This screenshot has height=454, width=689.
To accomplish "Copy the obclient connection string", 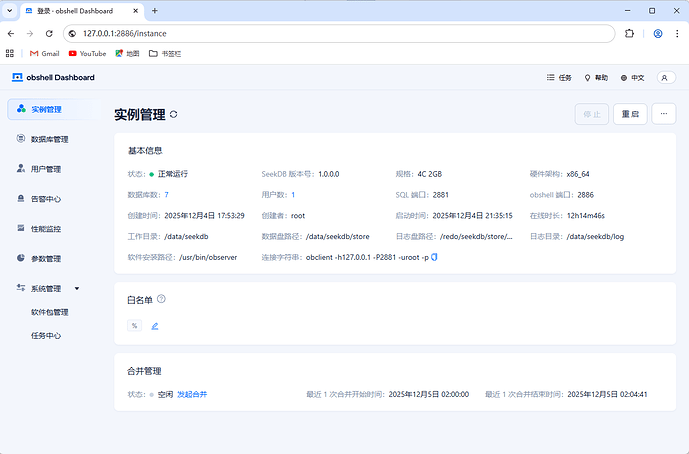I will click(435, 258).
